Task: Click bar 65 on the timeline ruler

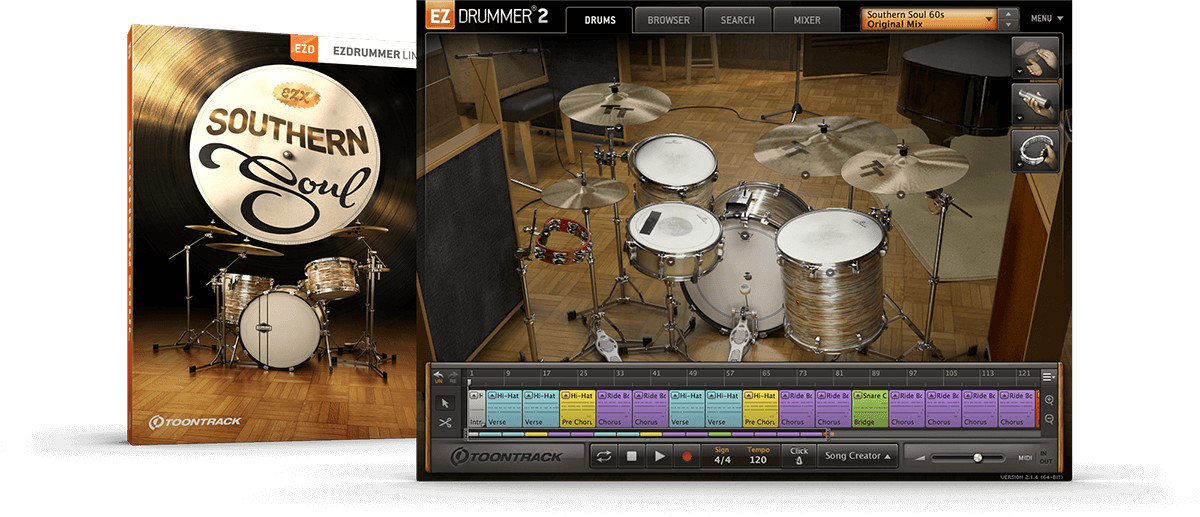Action: tap(765, 374)
